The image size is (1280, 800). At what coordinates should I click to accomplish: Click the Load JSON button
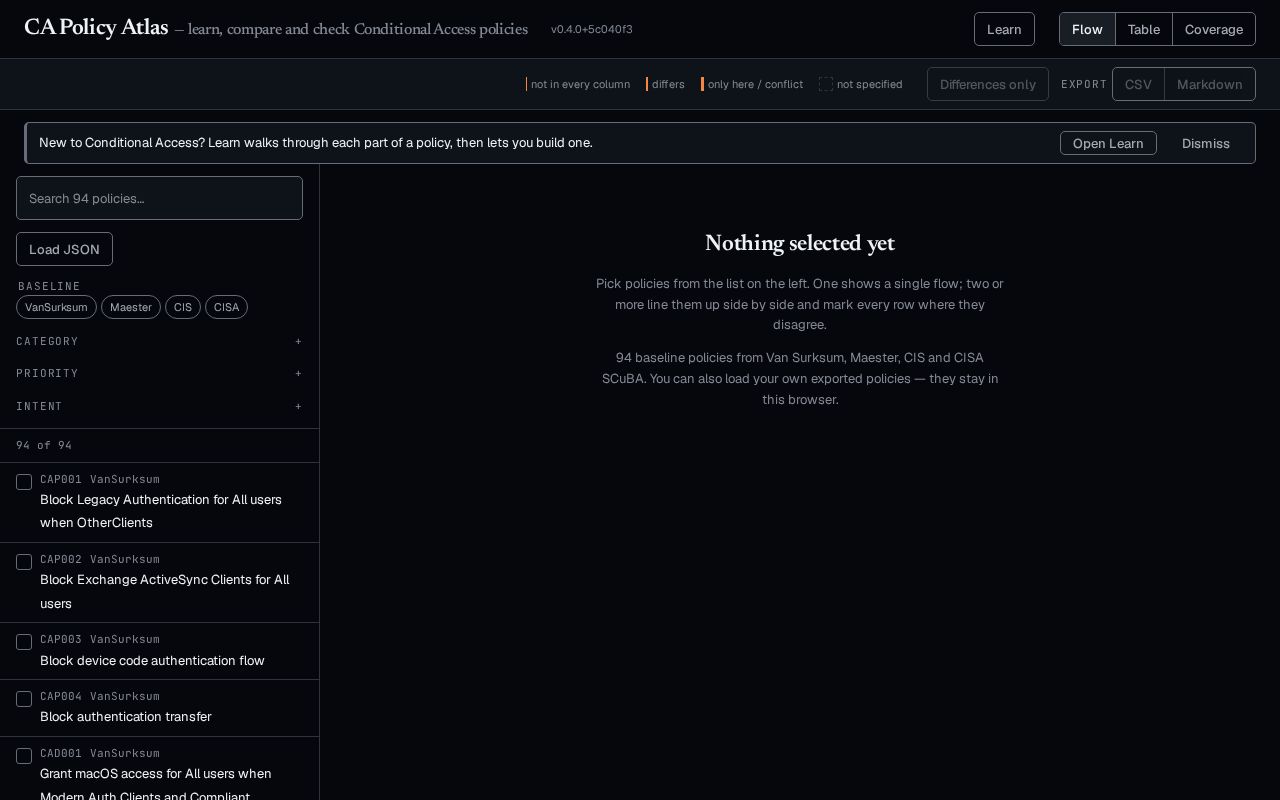(64, 249)
